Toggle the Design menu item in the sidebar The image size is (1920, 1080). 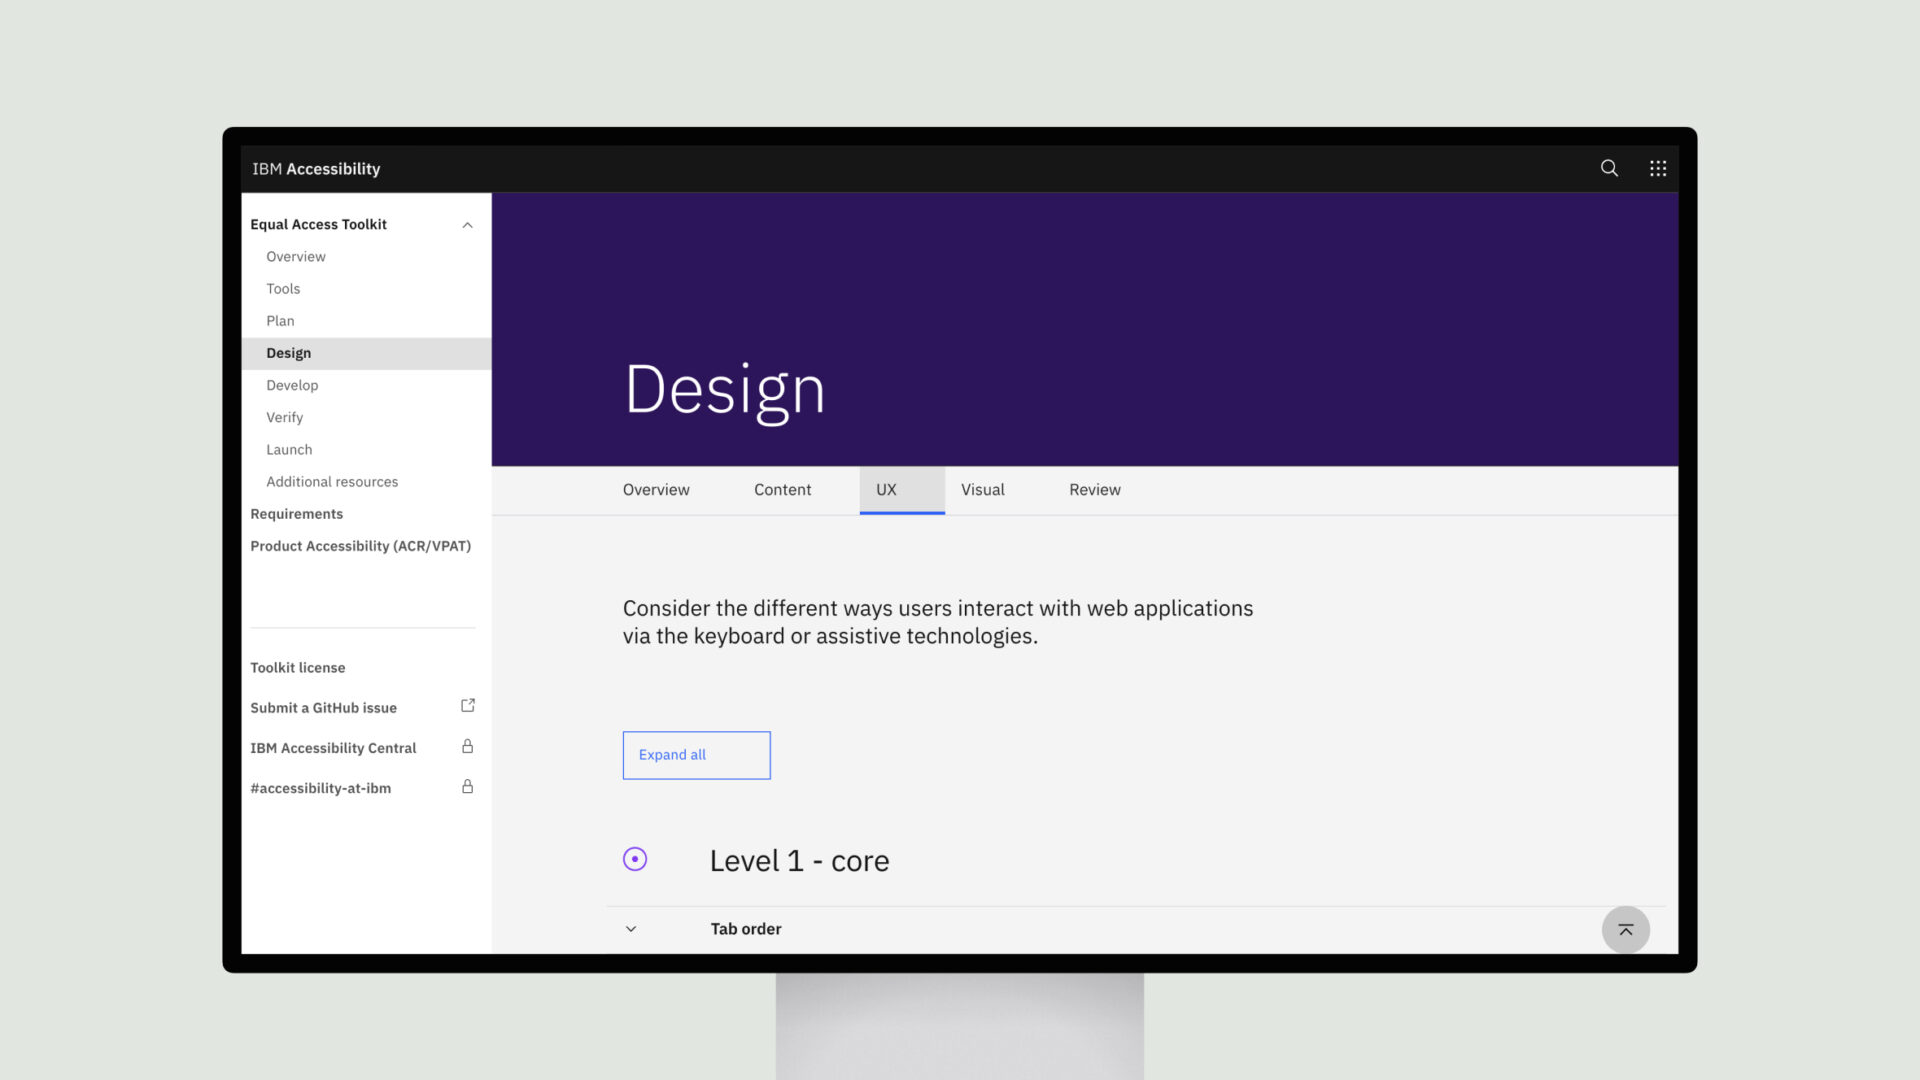pos(287,352)
